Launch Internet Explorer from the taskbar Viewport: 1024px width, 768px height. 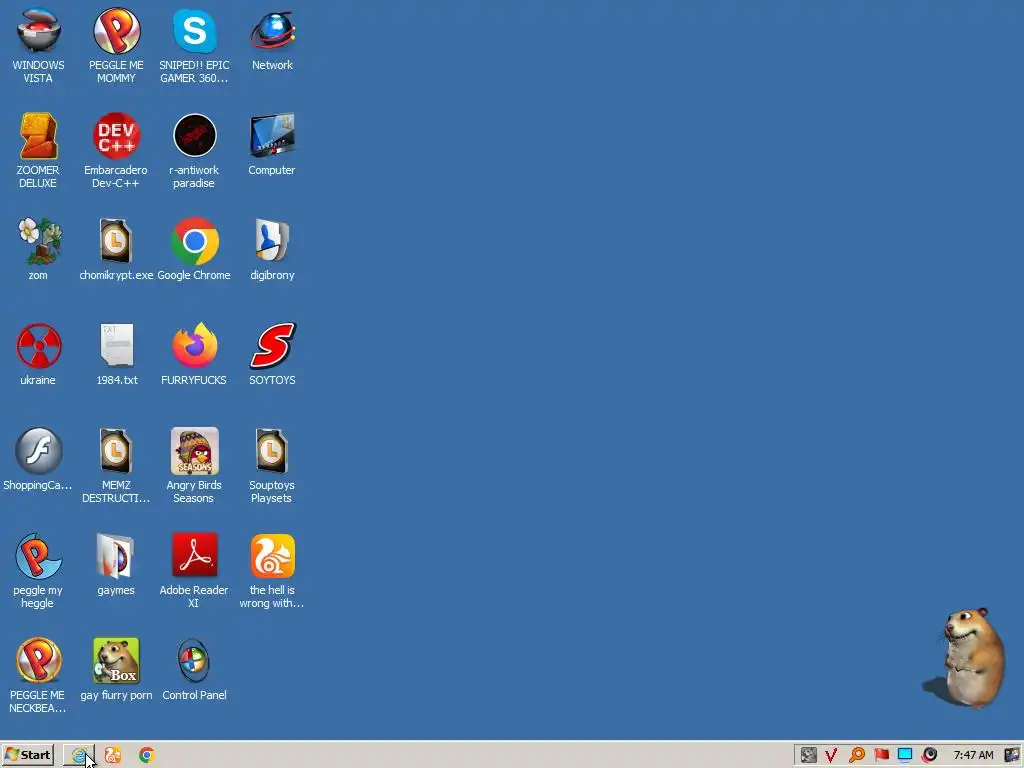(79, 756)
